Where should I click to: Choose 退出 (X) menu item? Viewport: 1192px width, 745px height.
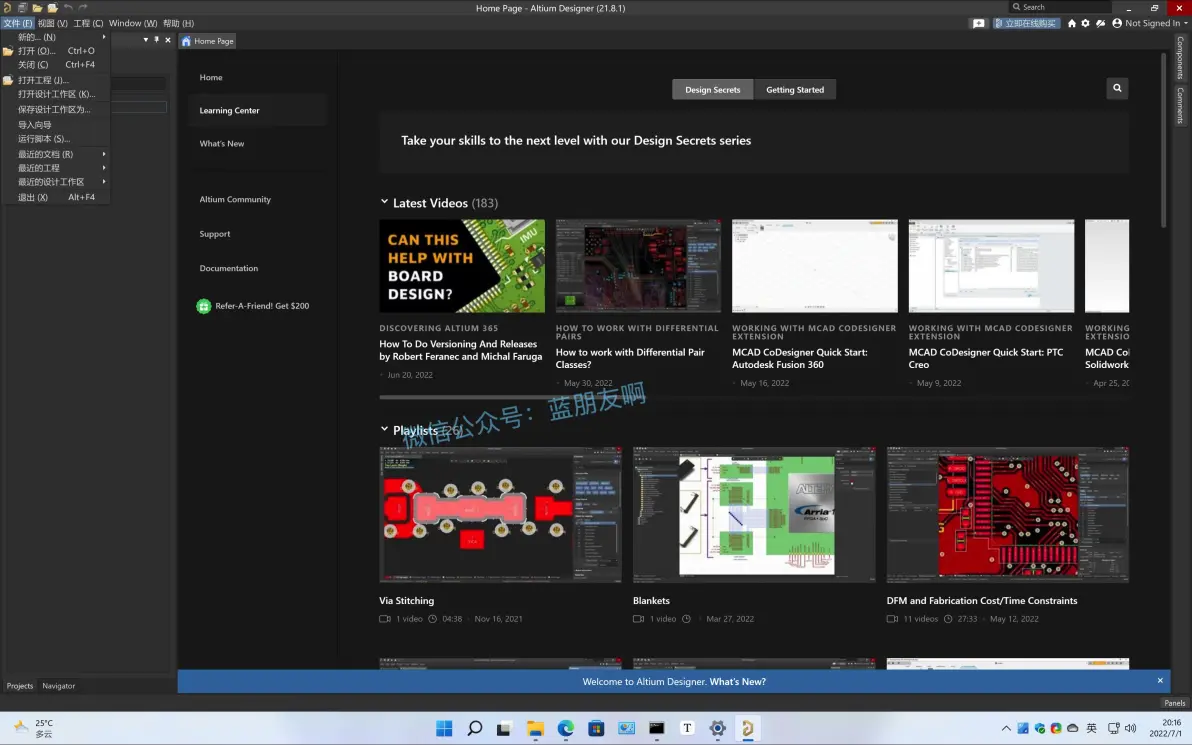pyautogui.click(x=55, y=197)
